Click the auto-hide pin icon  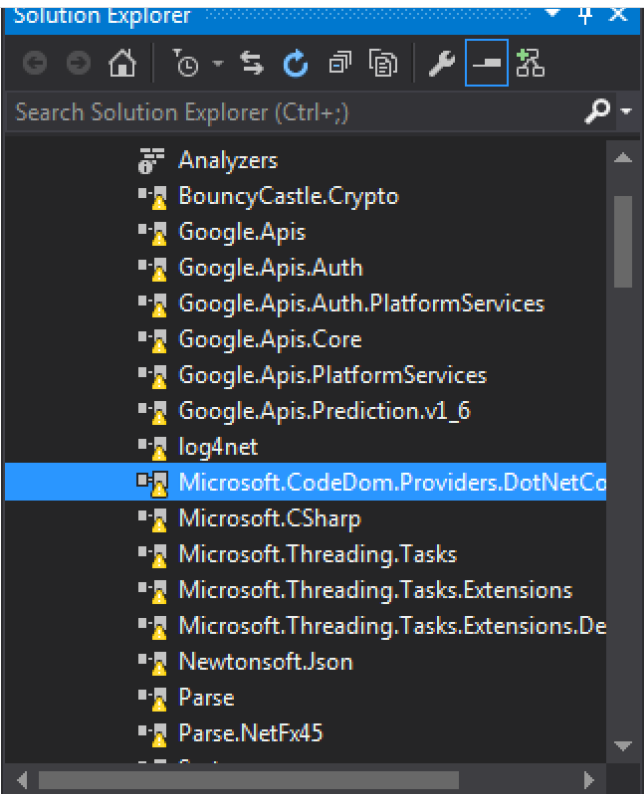pyautogui.click(x=585, y=14)
